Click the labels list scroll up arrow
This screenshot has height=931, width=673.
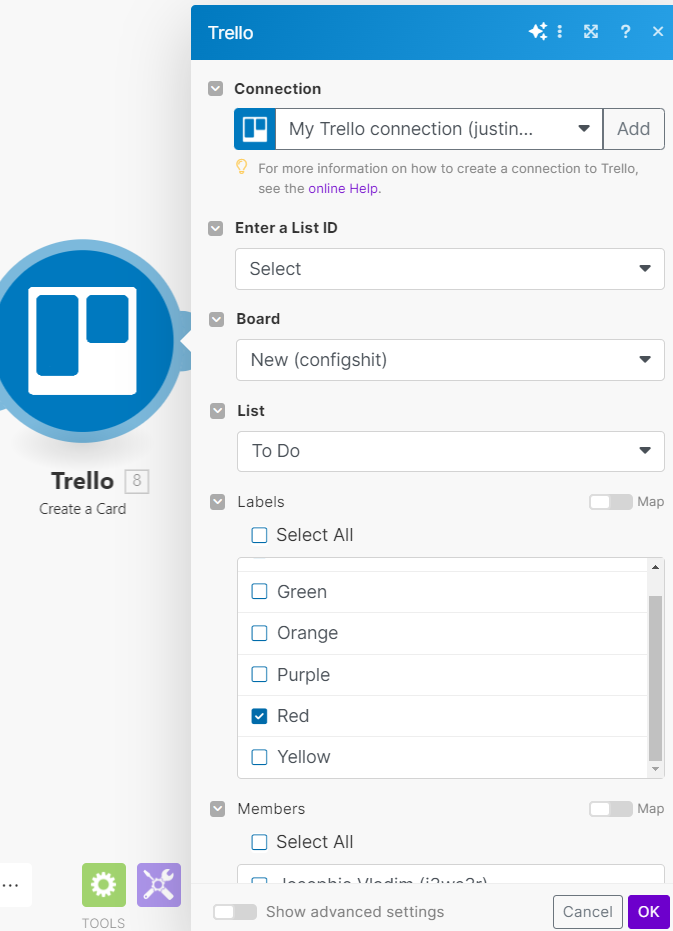click(655, 567)
